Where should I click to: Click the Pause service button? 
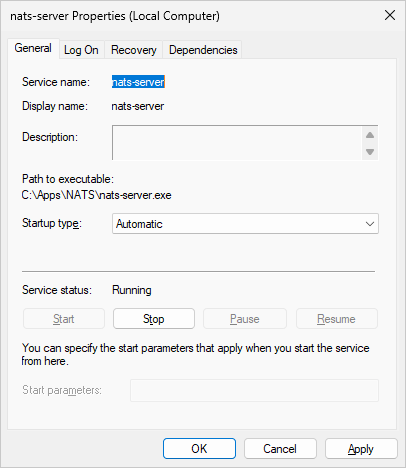pyautogui.click(x=245, y=319)
